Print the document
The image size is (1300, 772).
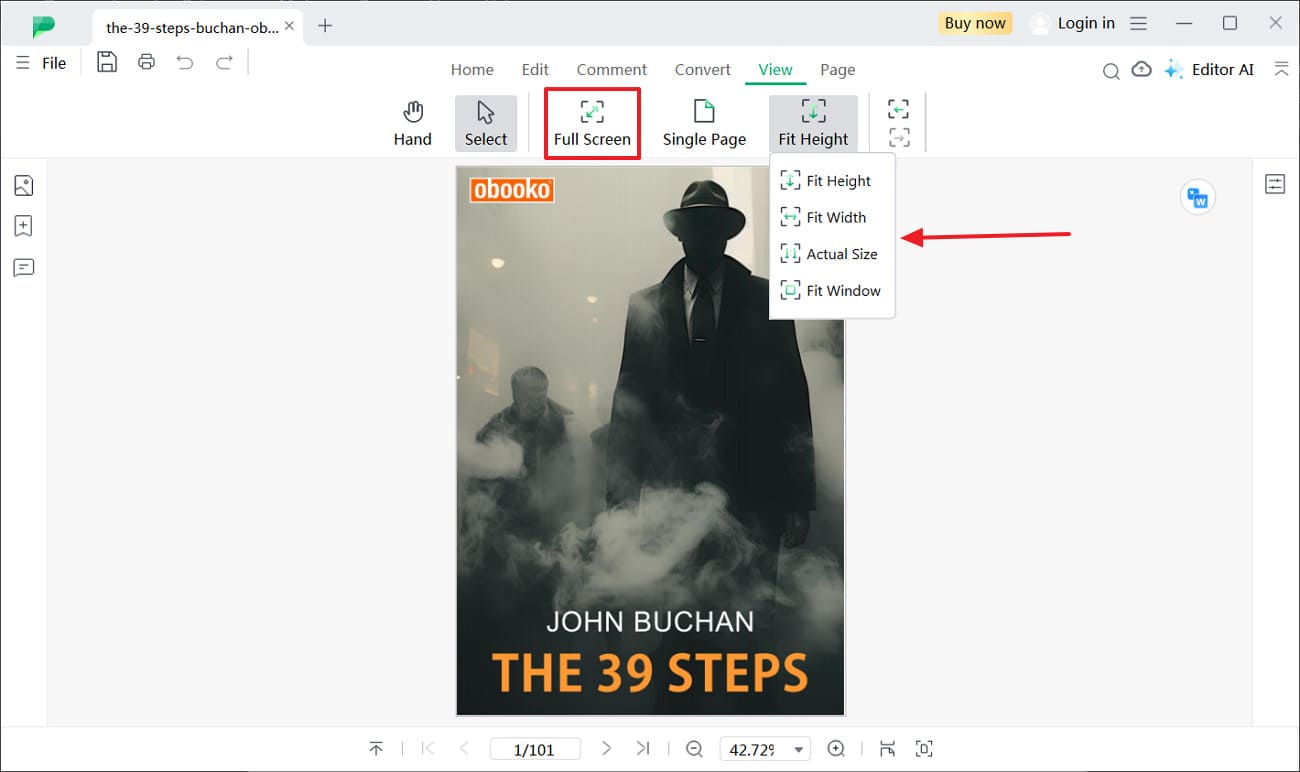(x=146, y=62)
